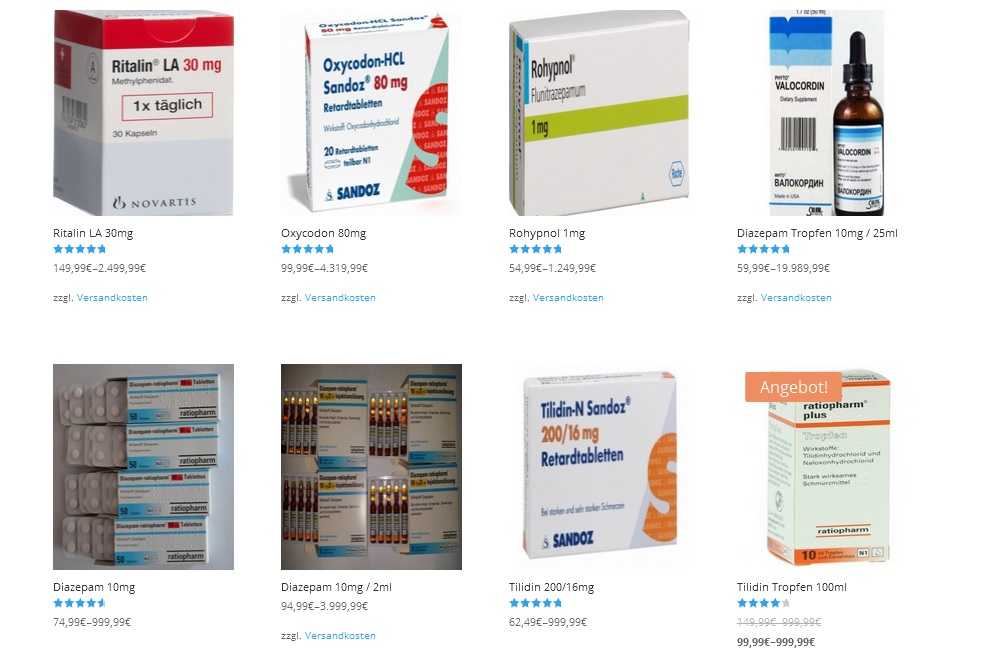The height and width of the screenshot is (648, 1005).
Task: Click the 'Oxycodon 80mg' product title
Action: [323, 233]
